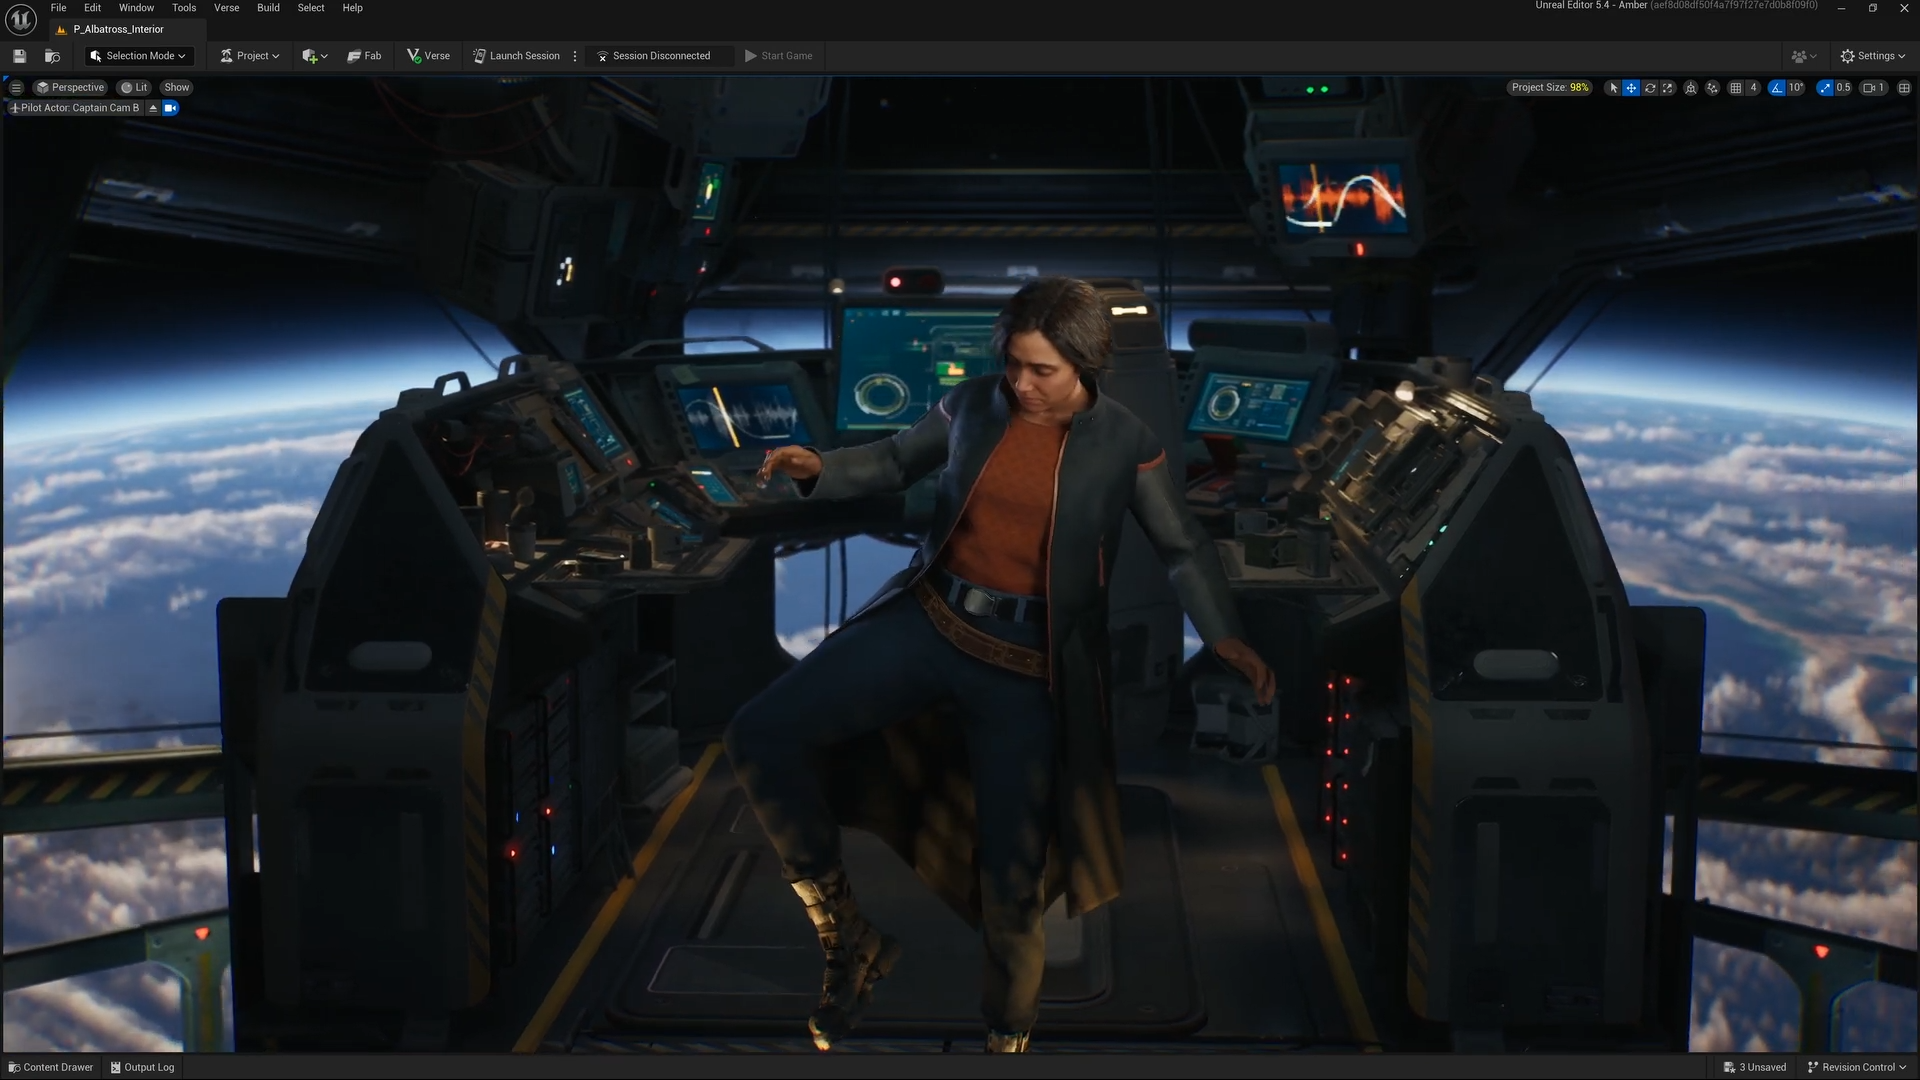Click the Browse content folder icon

(x=52, y=56)
